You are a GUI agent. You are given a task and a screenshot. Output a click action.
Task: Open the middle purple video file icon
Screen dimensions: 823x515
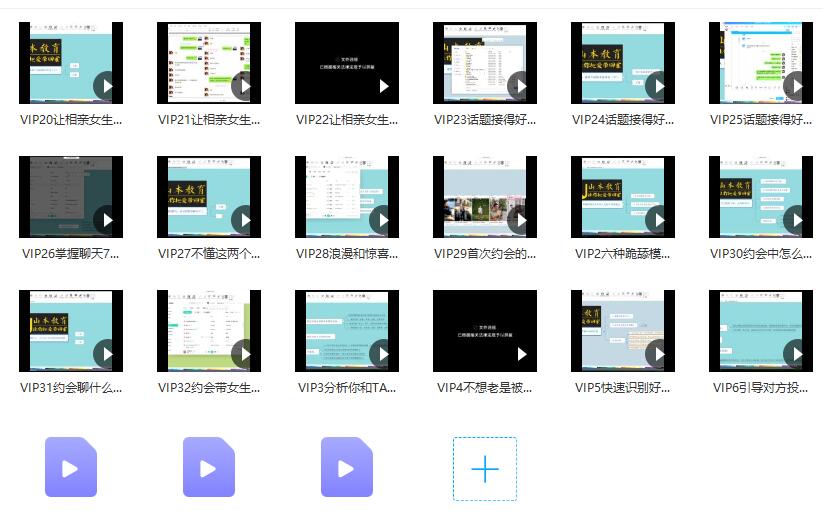(209, 468)
